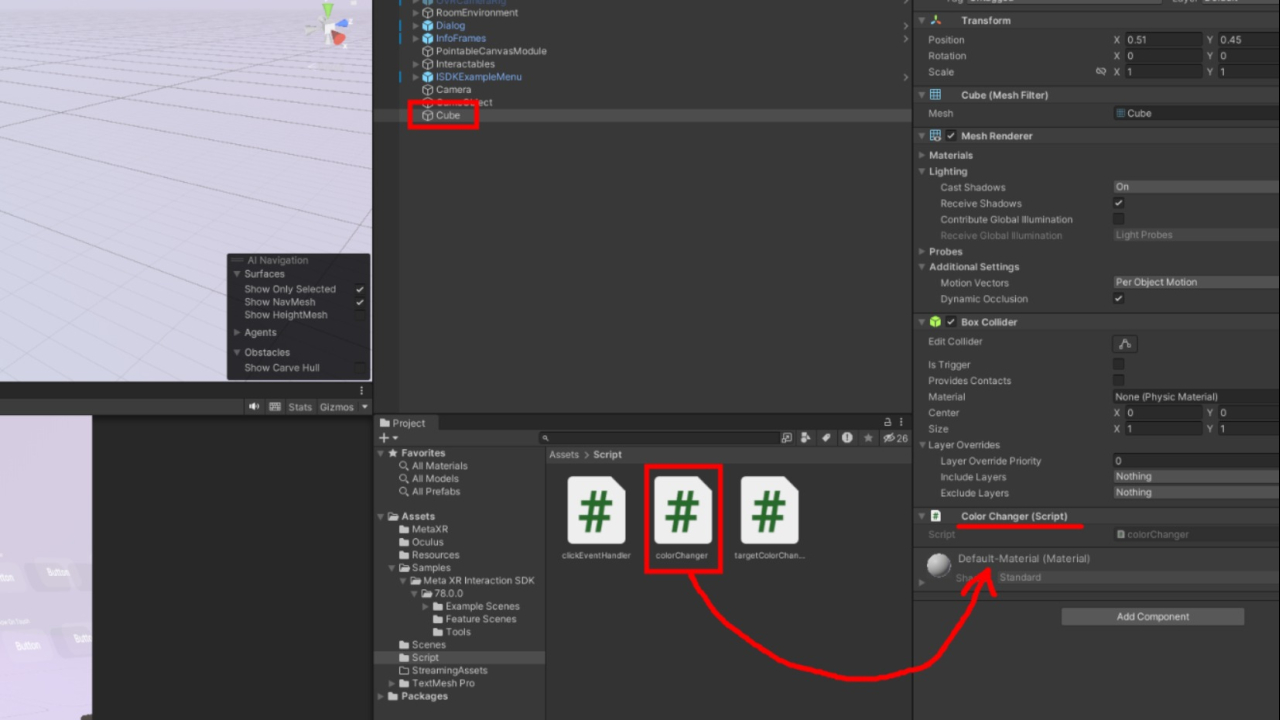Viewport: 1280px width, 720px height.
Task: Click the scene orientation gizmo
Action: [x=332, y=24]
